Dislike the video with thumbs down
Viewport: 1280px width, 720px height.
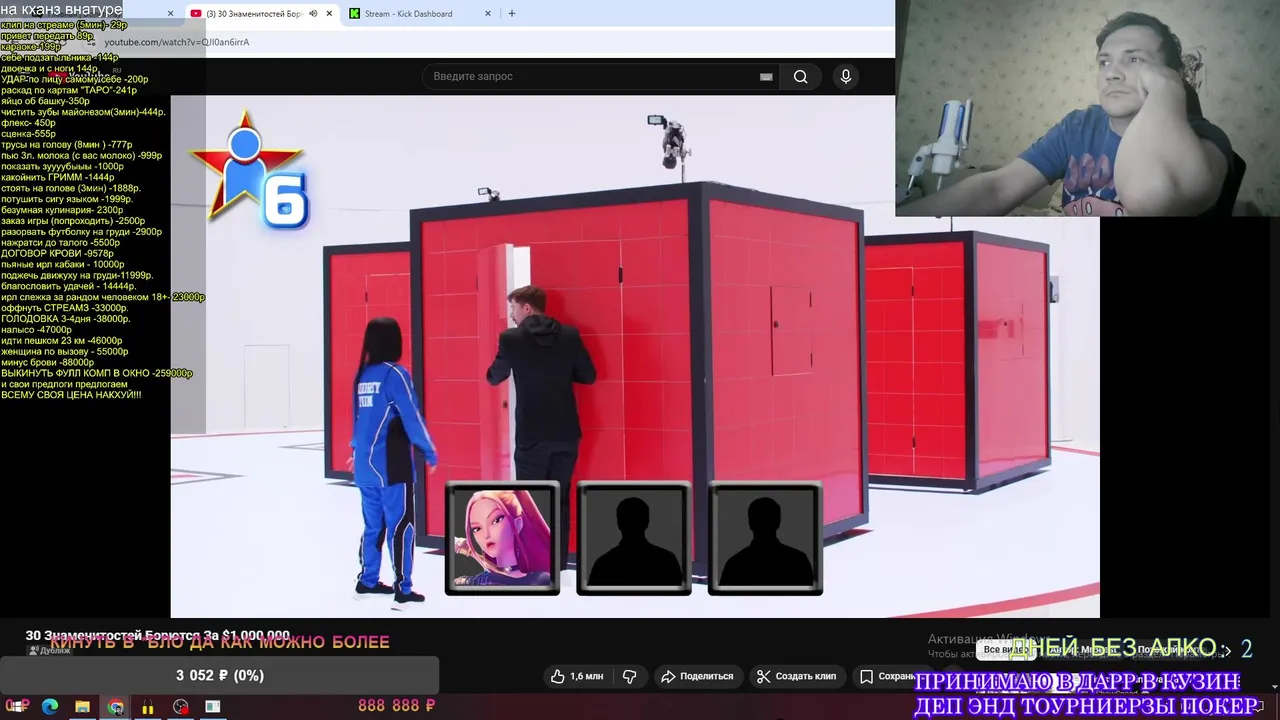pyautogui.click(x=630, y=676)
